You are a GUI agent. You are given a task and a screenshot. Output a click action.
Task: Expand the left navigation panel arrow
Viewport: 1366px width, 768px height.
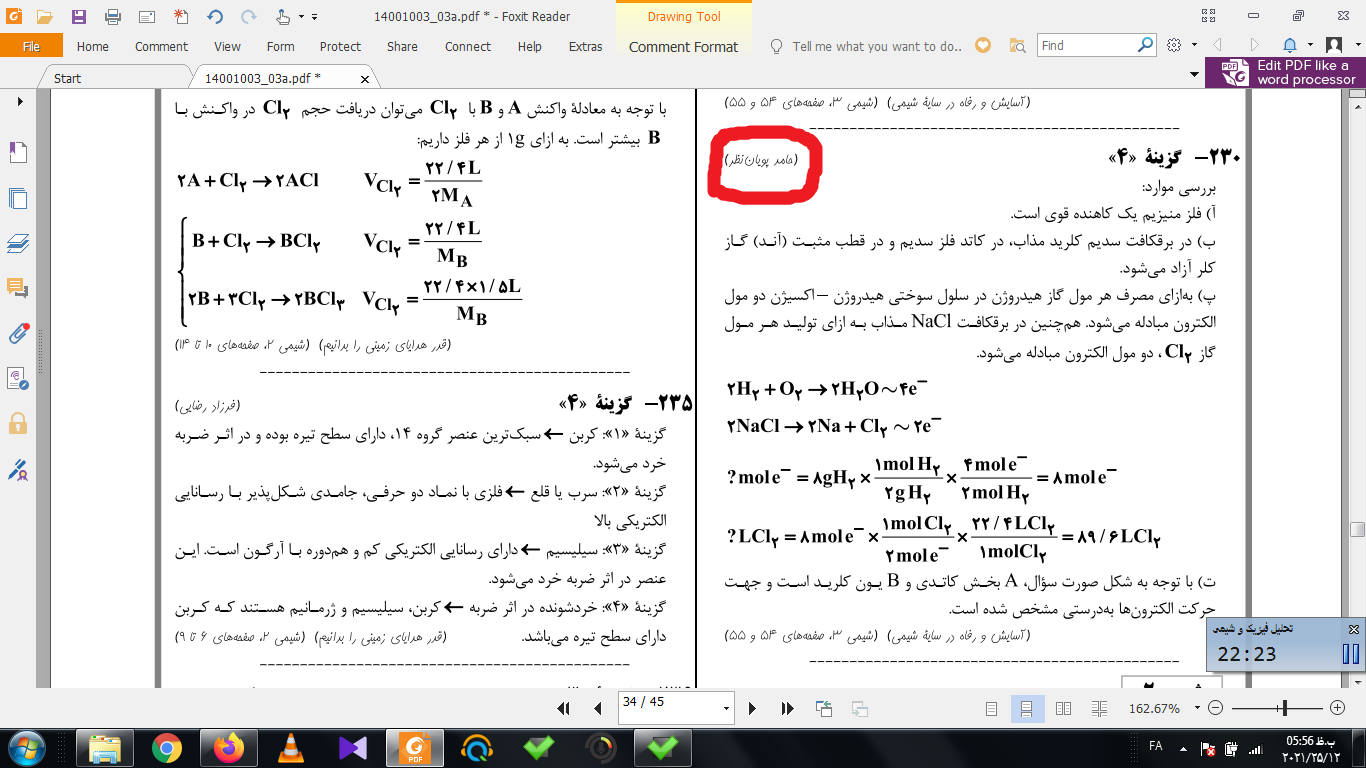pyautogui.click(x=18, y=102)
